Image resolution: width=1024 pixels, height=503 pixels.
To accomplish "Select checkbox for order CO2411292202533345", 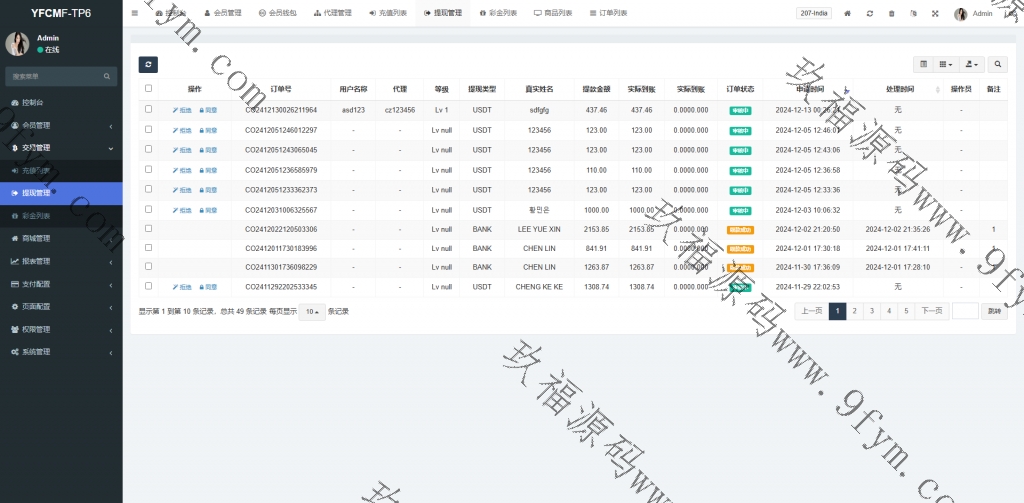I will tap(149, 286).
